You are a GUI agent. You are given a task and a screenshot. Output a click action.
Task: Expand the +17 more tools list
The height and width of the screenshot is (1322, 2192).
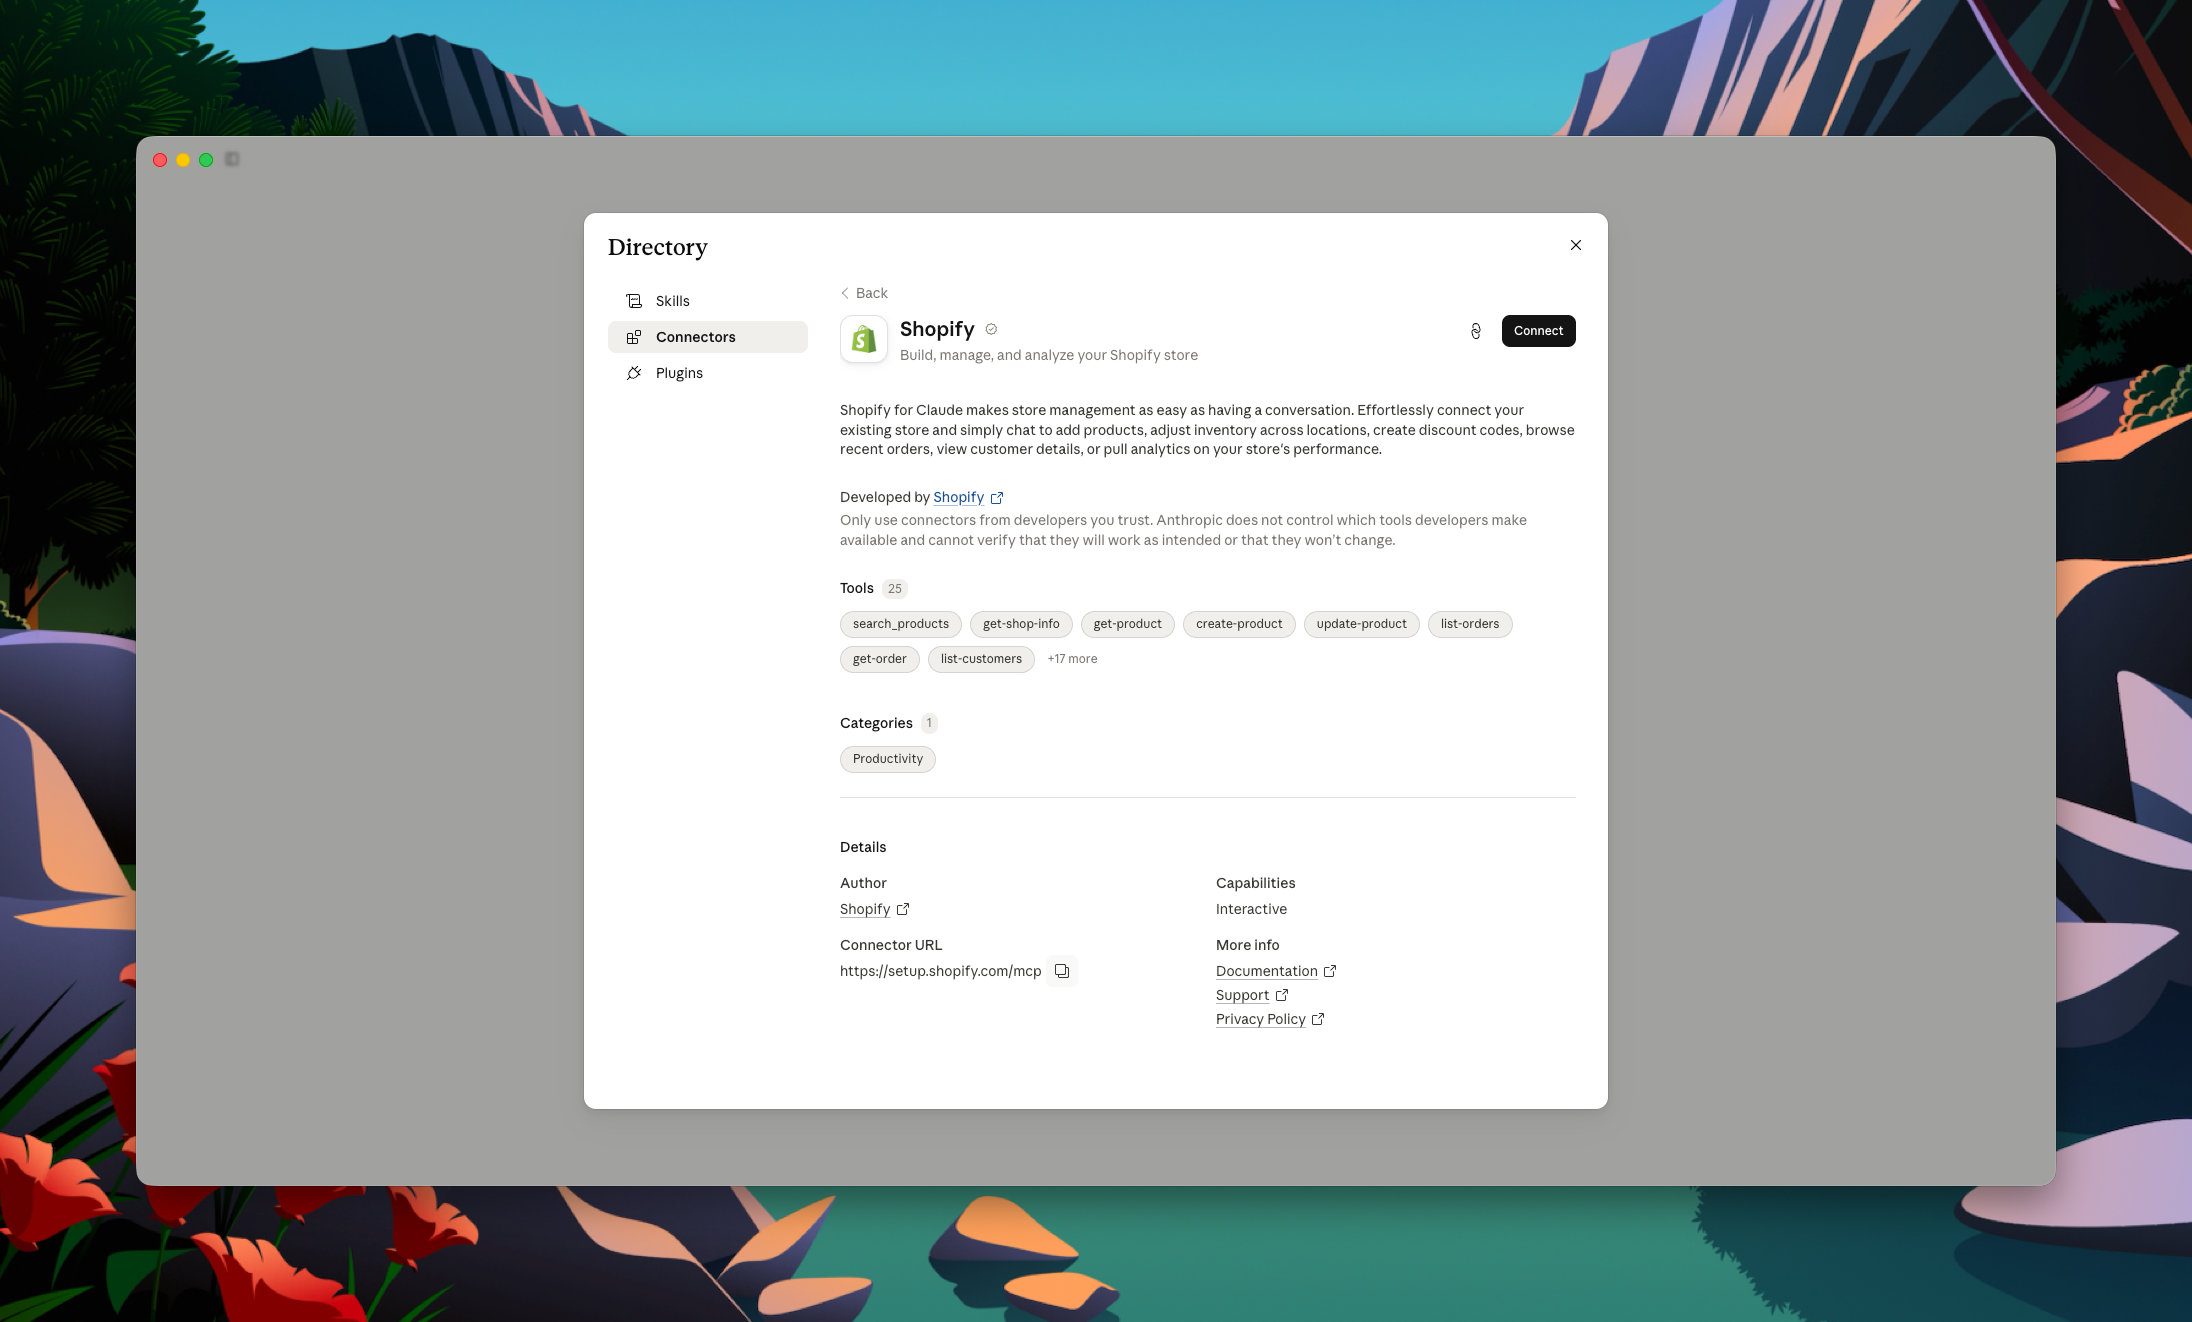tap(1072, 659)
